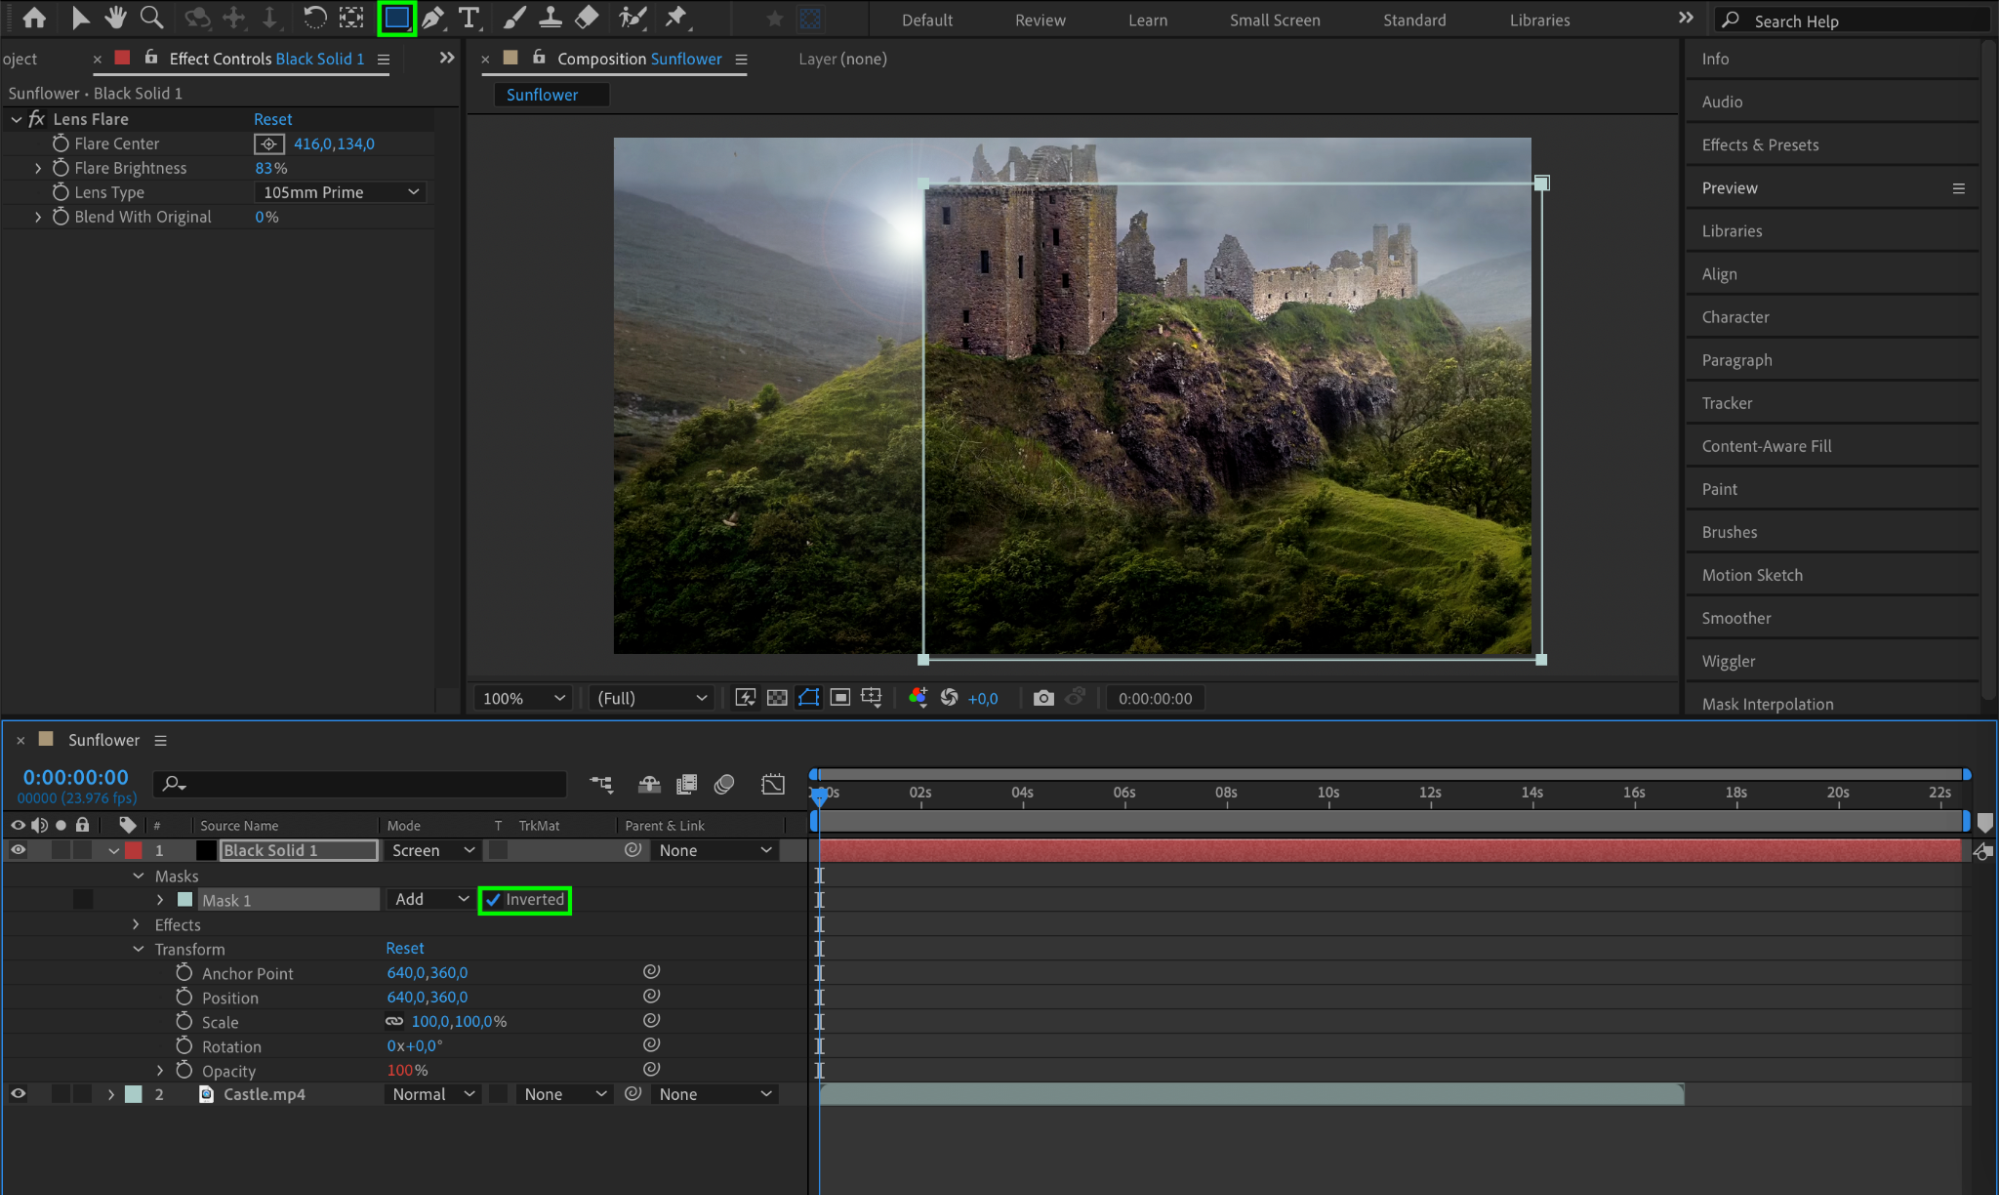Open the Screen blending mode dropdown
Image resolution: width=1999 pixels, height=1195 pixels.
432,850
